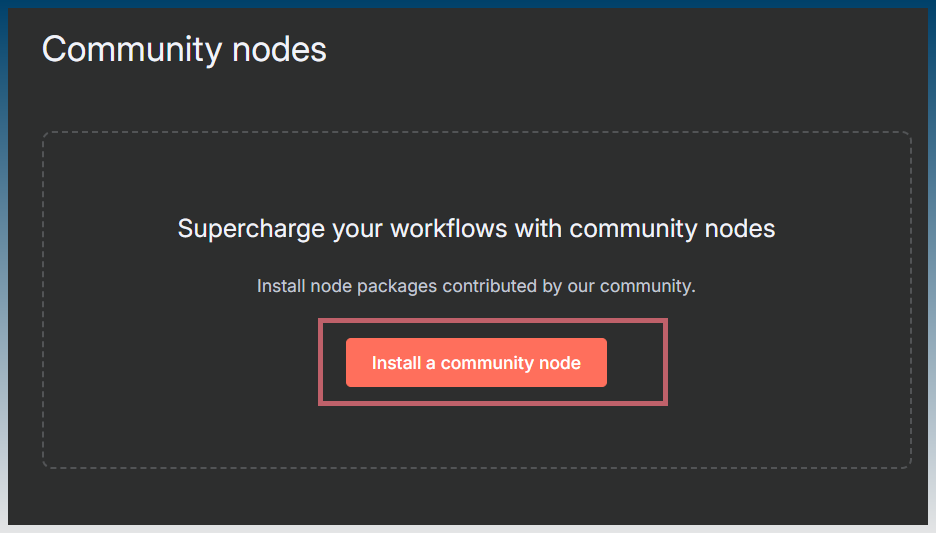Click the Supercharge your workflows headline text
Screen dimensions: 936x533
point(476,229)
